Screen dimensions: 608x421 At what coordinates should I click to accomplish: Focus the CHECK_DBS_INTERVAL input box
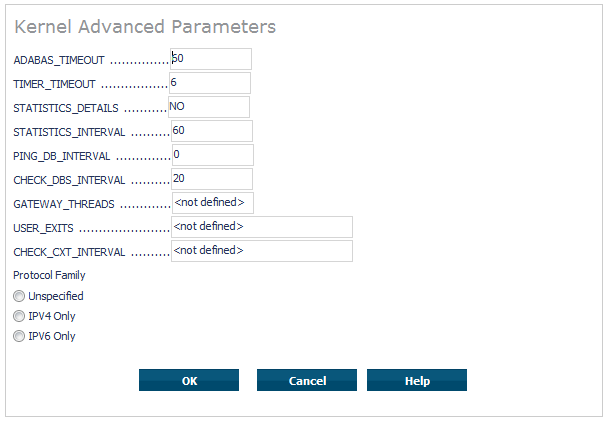click(x=211, y=179)
